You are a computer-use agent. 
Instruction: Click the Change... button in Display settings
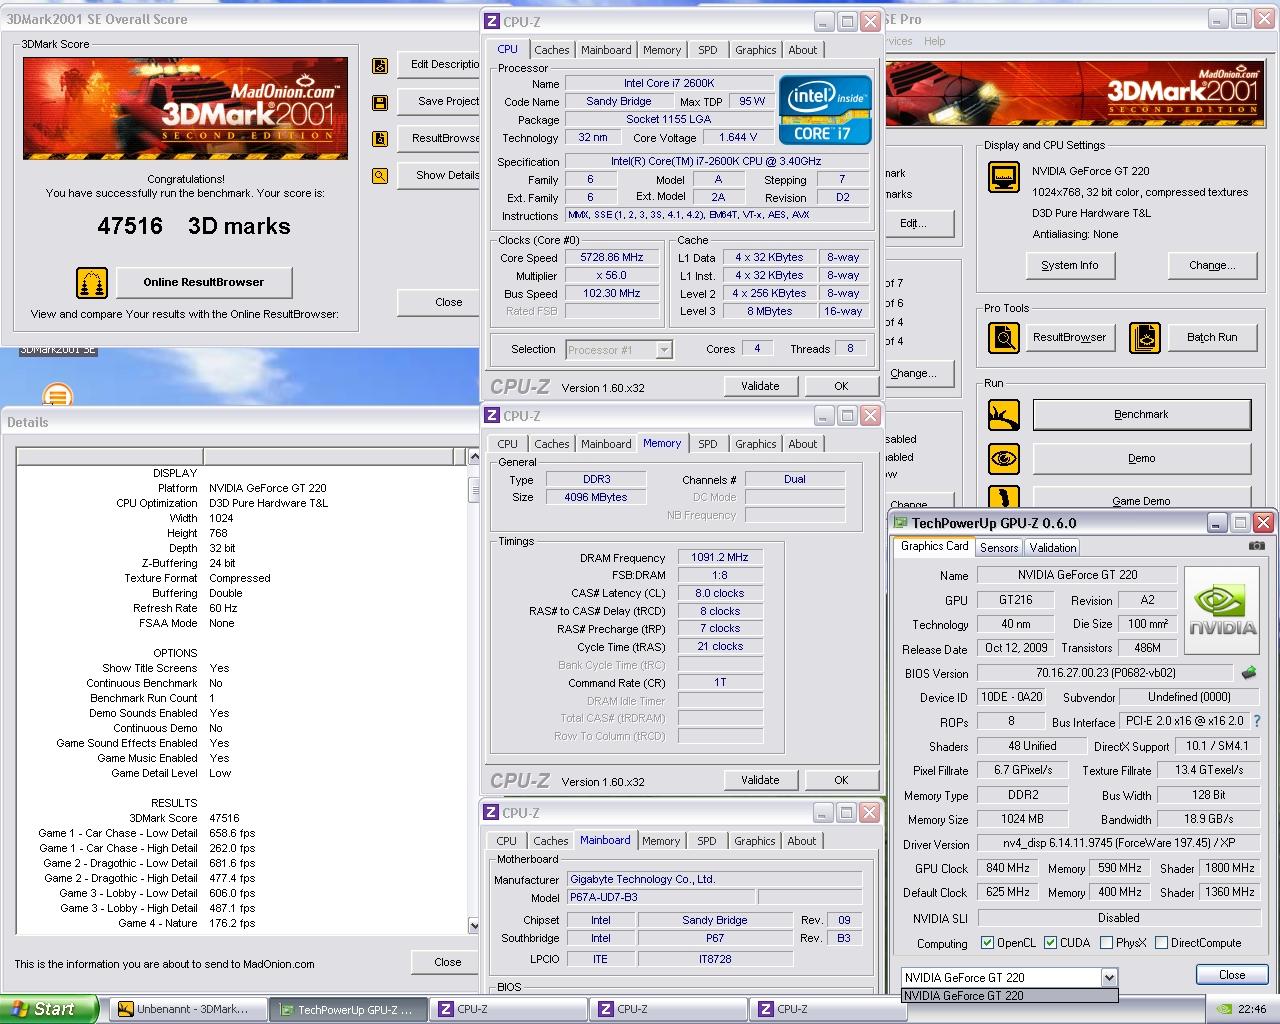tap(1211, 265)
